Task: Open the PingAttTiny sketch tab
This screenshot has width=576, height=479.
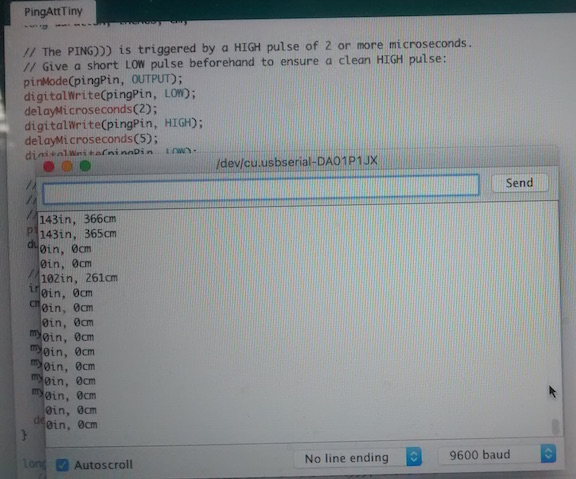Action: [x=53, y=12]
